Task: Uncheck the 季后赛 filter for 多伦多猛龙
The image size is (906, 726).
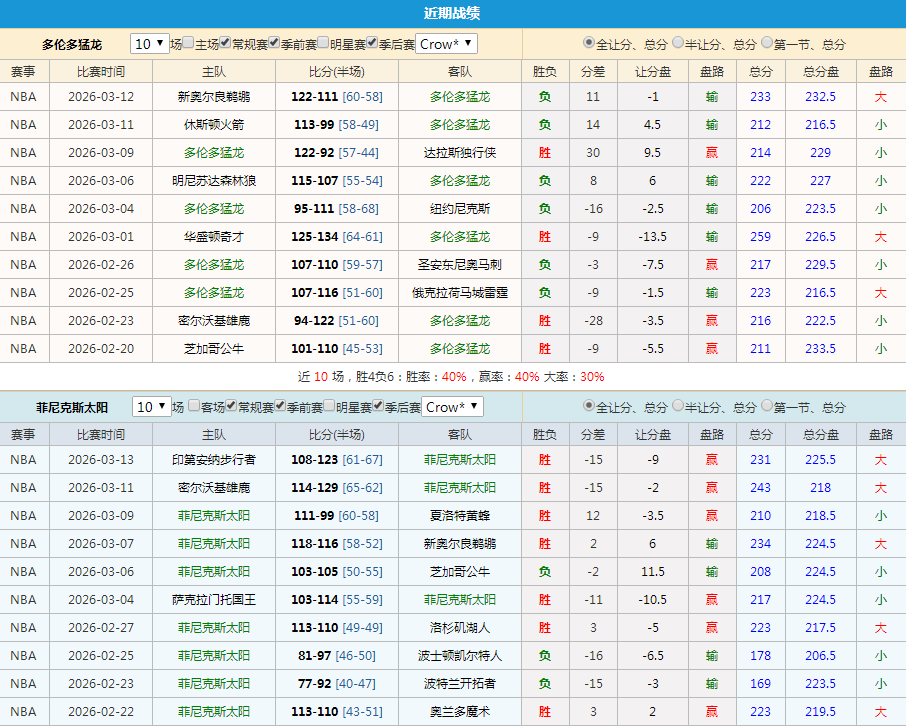Action: coord(370,44)
